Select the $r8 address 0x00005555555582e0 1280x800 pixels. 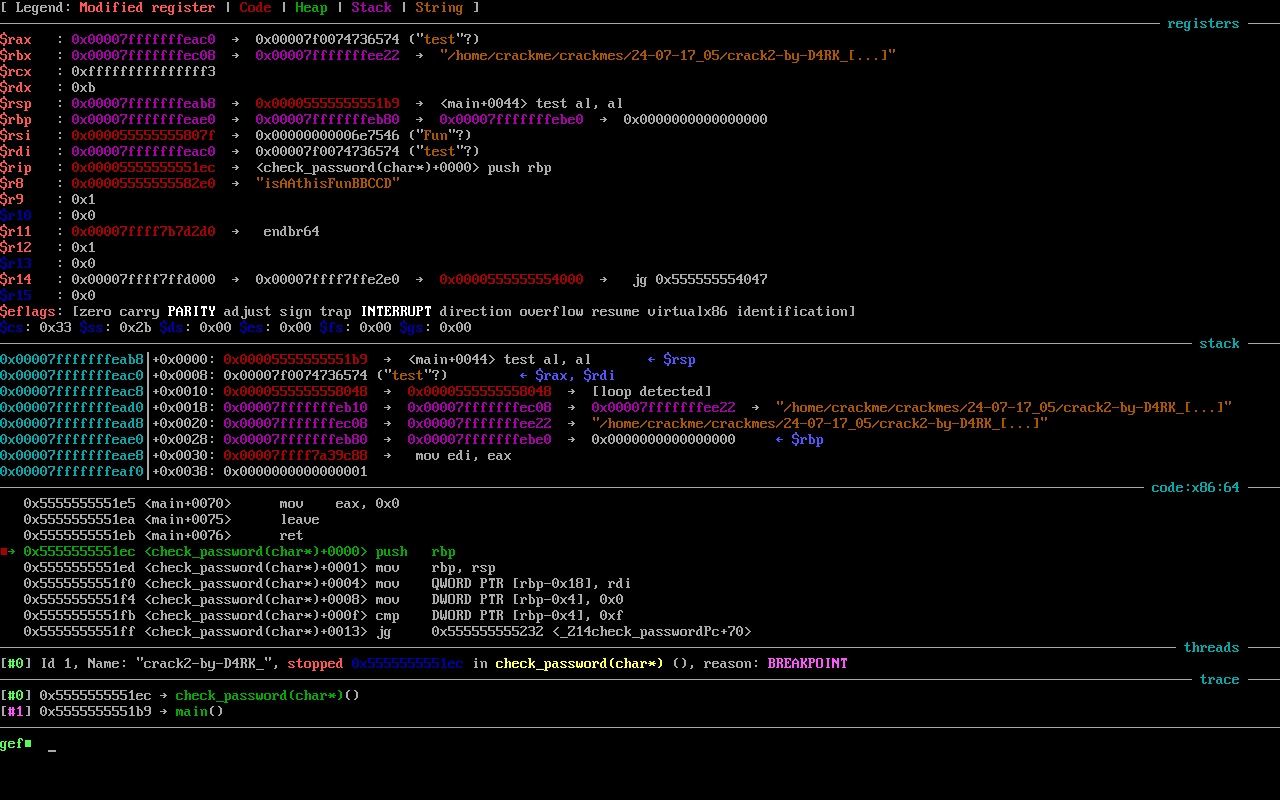coord(143,184)
